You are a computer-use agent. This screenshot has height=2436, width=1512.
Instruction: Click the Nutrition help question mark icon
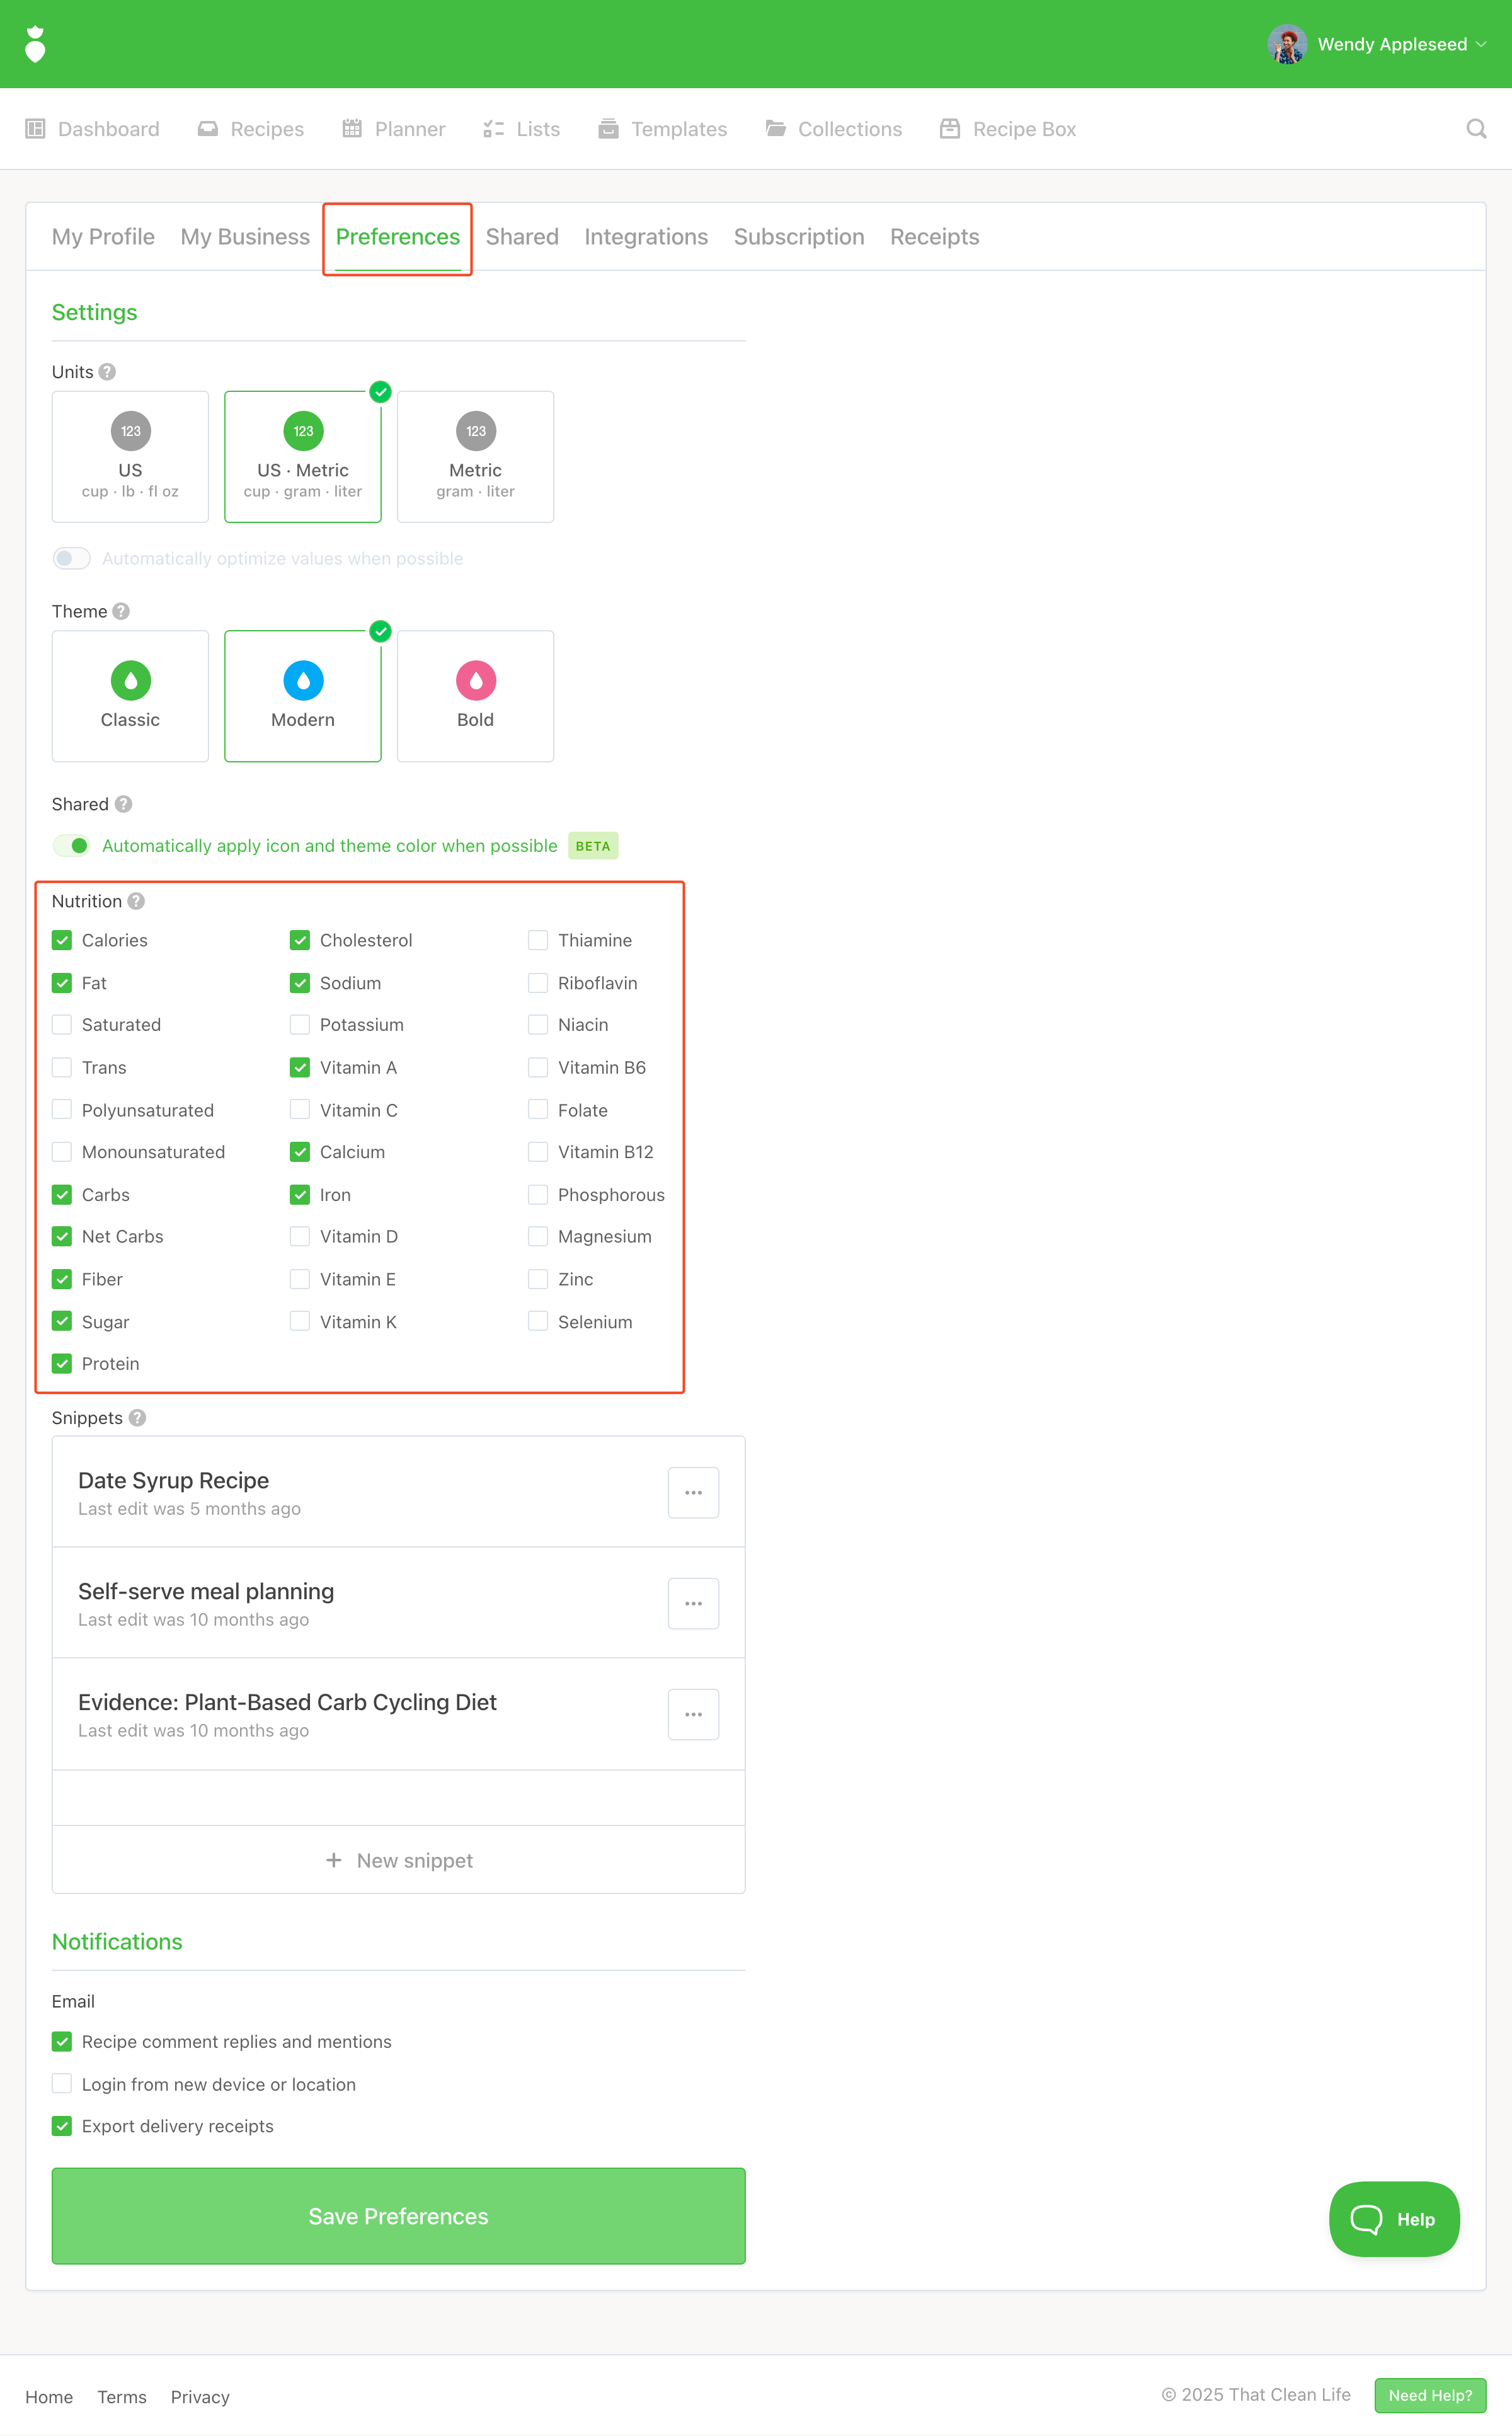(136, 901)
